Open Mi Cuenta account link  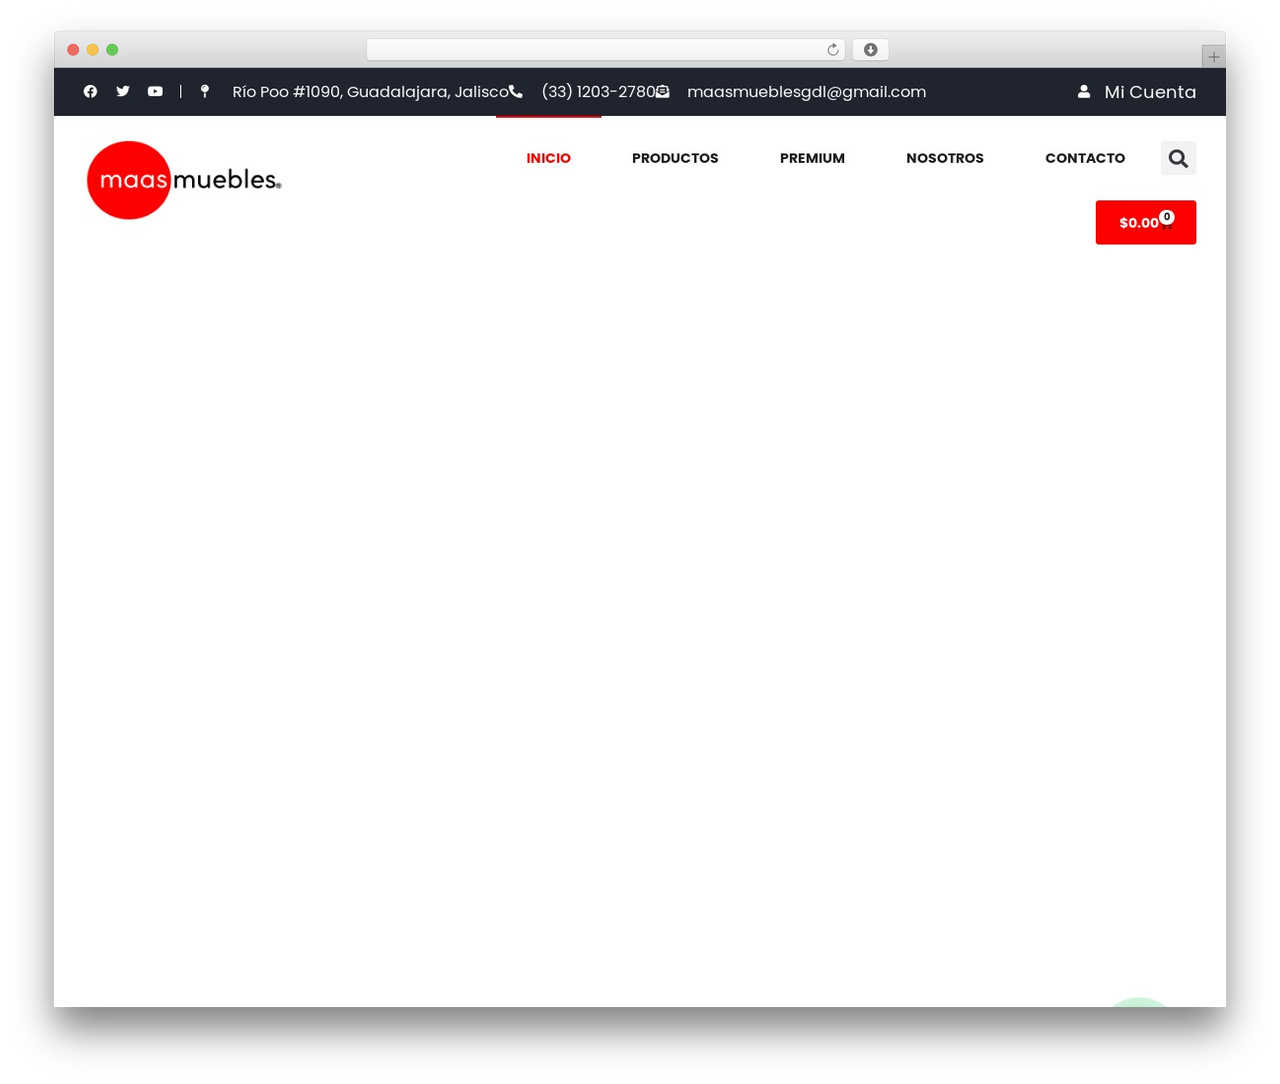[1150, 92]
